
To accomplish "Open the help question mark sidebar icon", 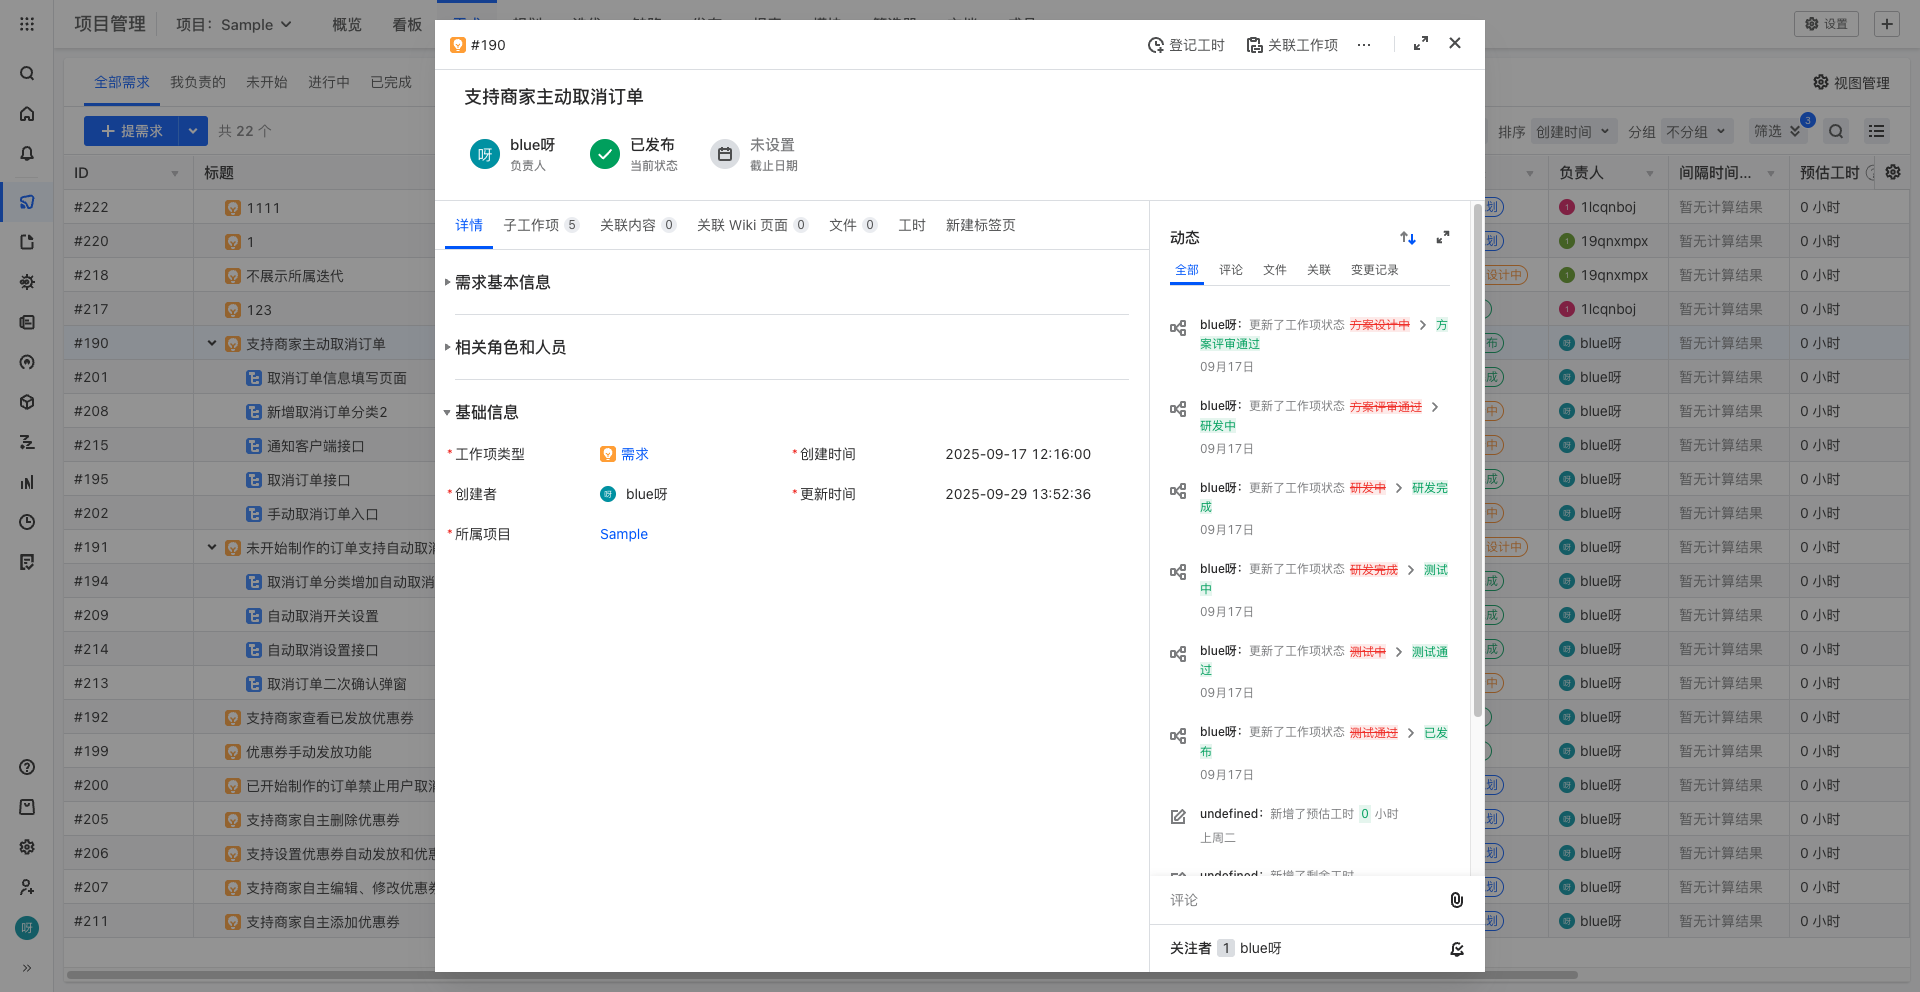I will [27, 767].
